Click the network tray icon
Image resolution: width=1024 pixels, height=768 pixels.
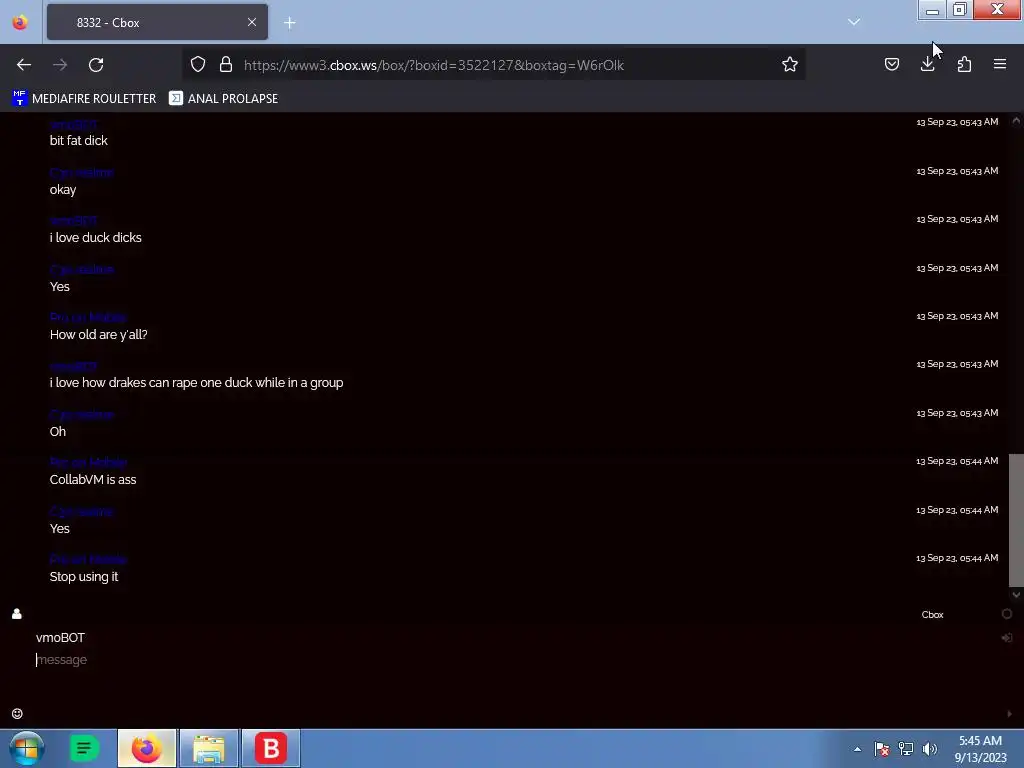[x=906, y=749]
